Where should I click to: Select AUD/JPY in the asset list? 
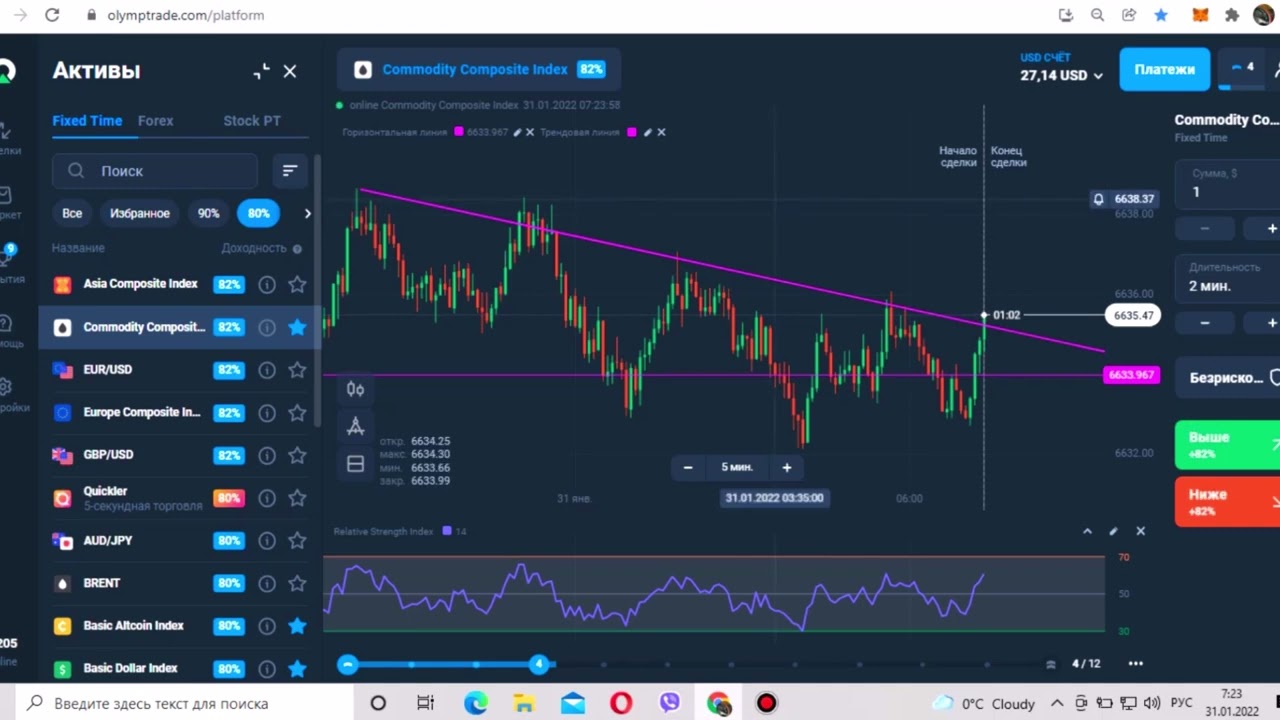coord(180,541)
